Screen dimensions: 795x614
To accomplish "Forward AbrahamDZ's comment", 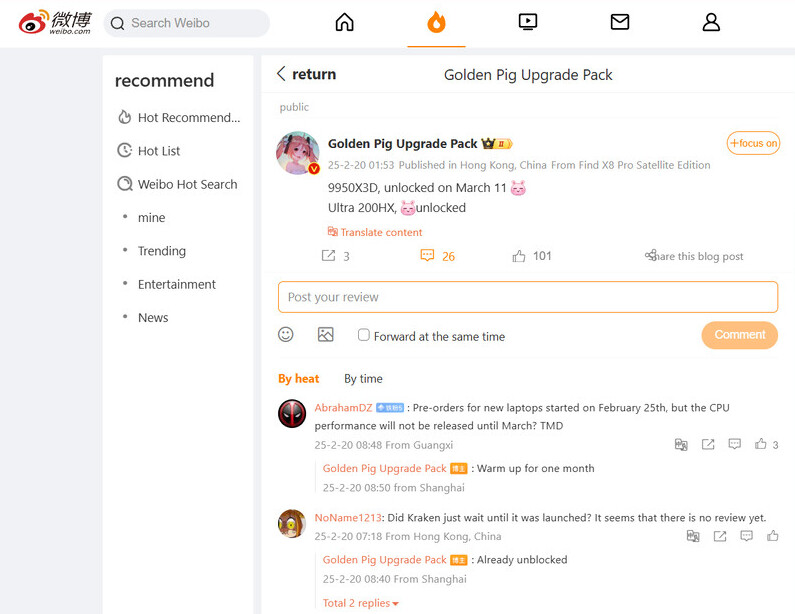I will coord(708,445).
